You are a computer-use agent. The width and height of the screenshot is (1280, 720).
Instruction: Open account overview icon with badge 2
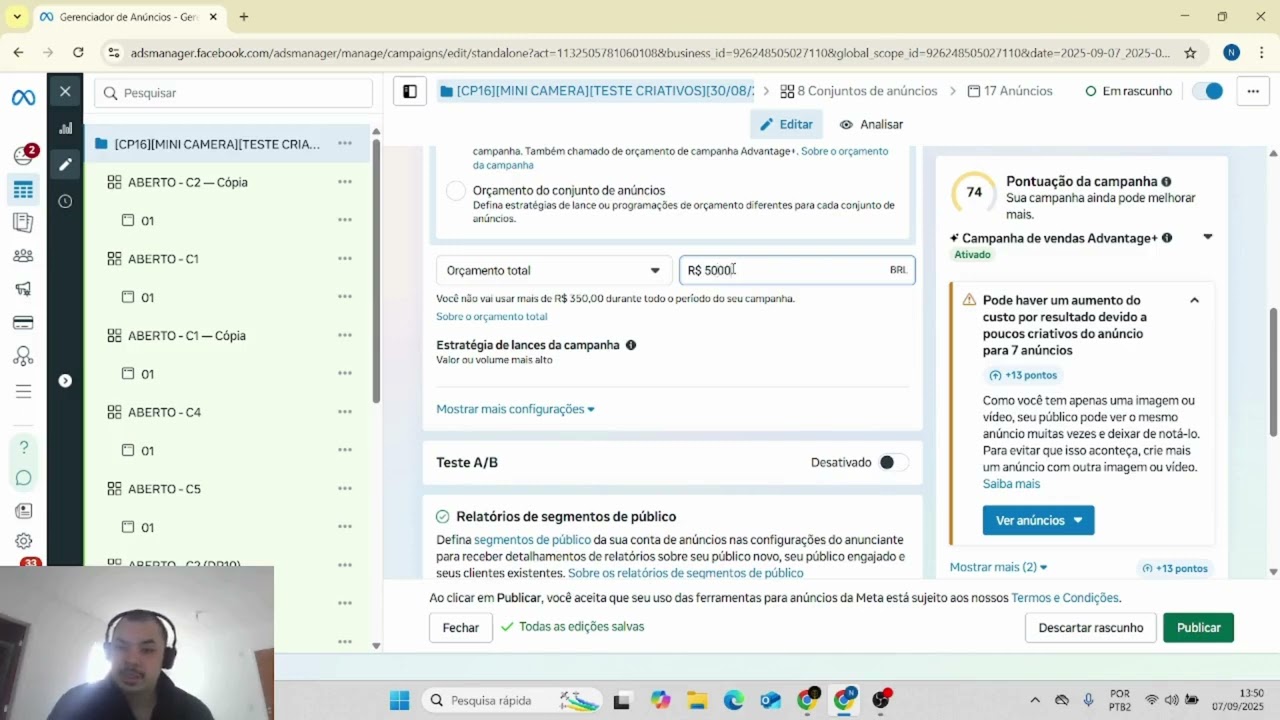[x=24, y=155]
